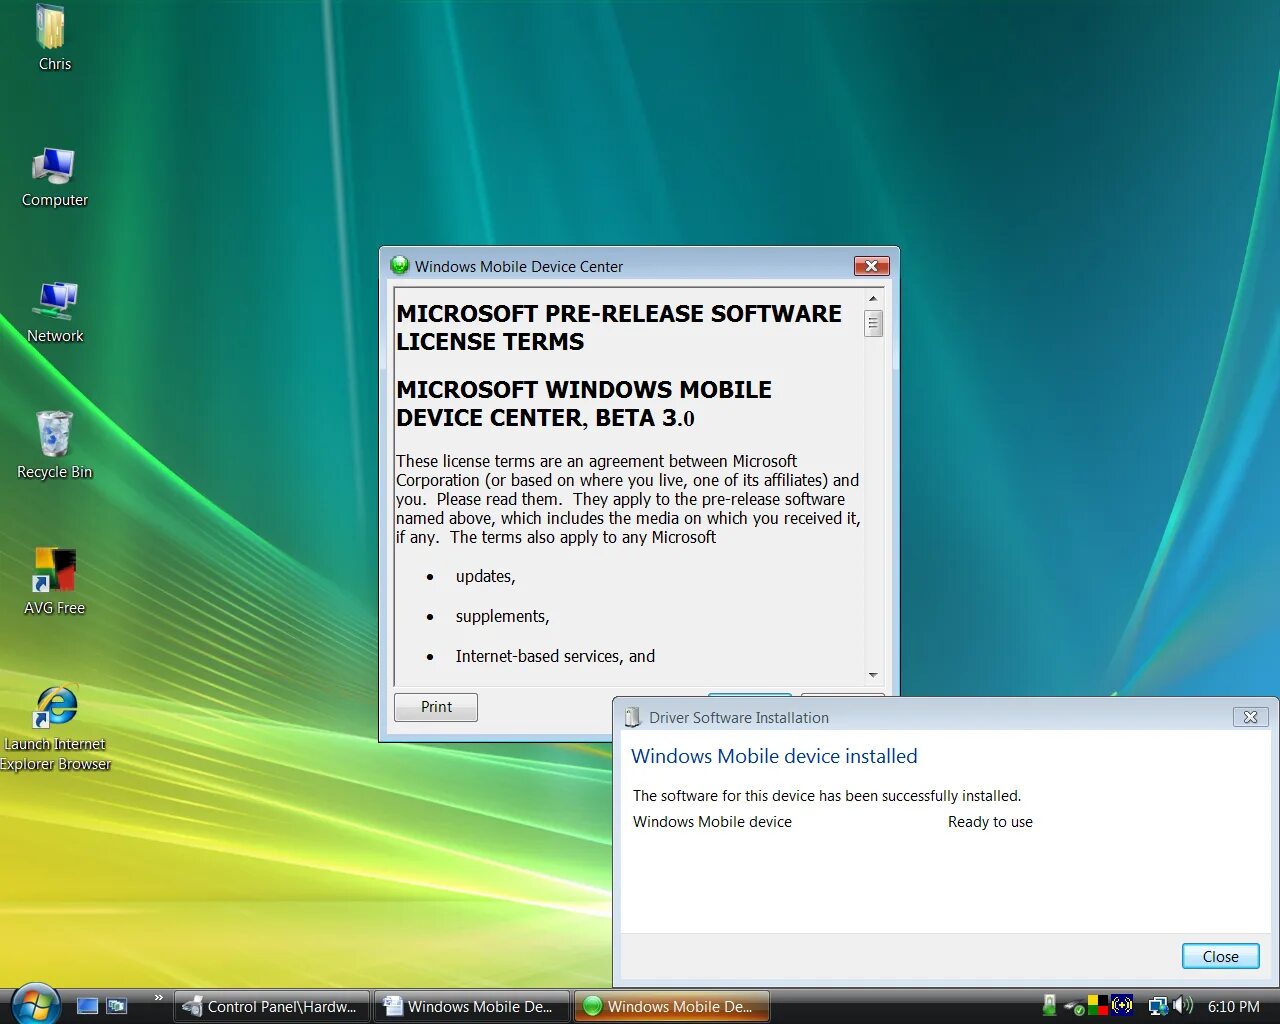Click the 'updates,' bullet item
Viewport: 1280px width, 1024px height.
coord(486,576)
